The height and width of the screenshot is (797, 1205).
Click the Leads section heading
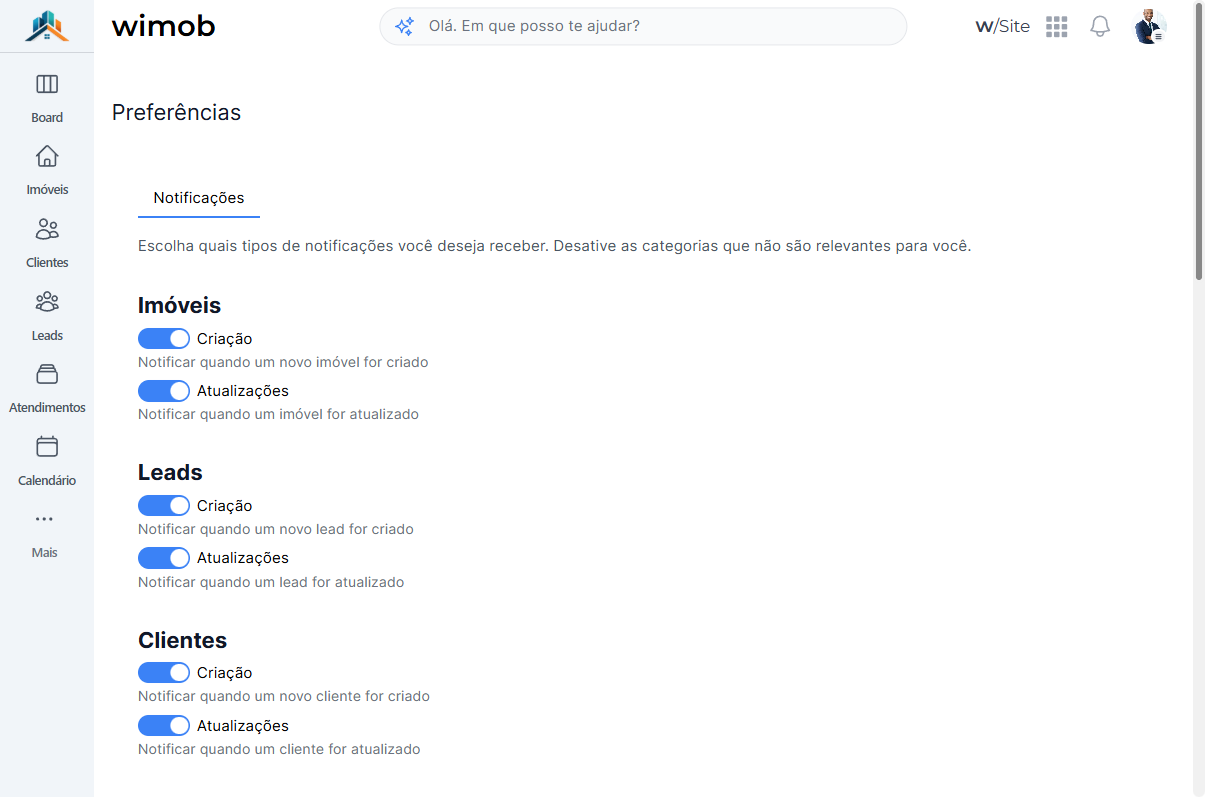(170, 472)
